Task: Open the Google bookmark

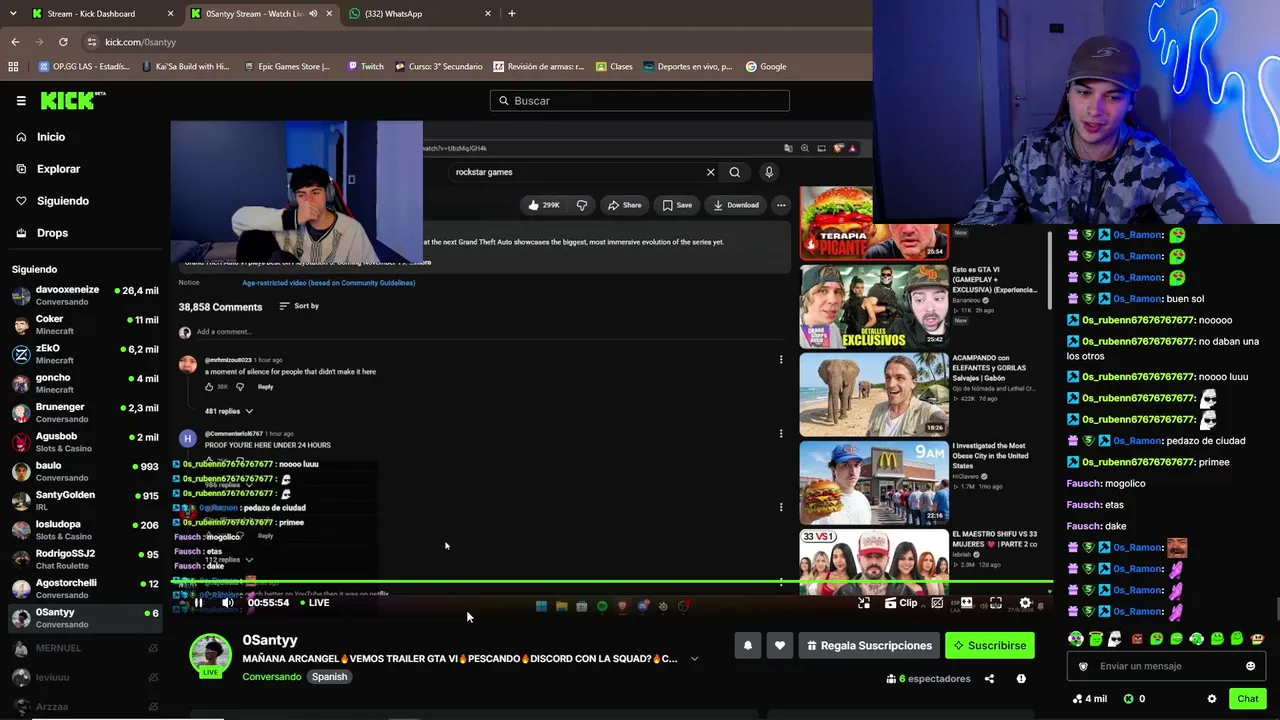Action: coord(766,67)
